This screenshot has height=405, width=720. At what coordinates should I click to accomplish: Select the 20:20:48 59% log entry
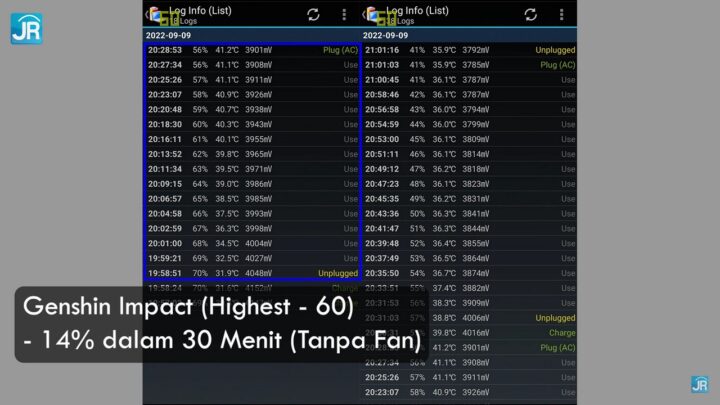253,109
